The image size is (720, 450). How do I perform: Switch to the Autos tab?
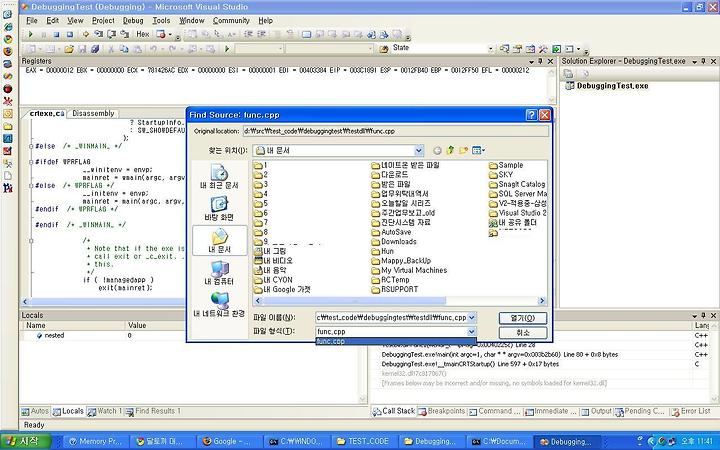click(x=35, y=411)
